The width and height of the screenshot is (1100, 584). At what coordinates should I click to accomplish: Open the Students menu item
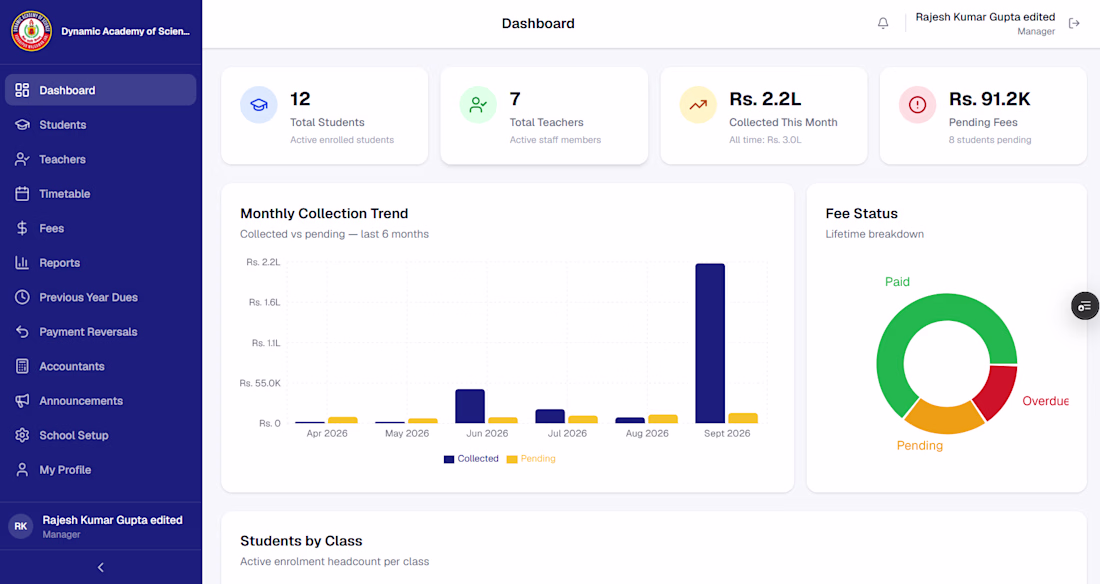[x=100, y=124]
